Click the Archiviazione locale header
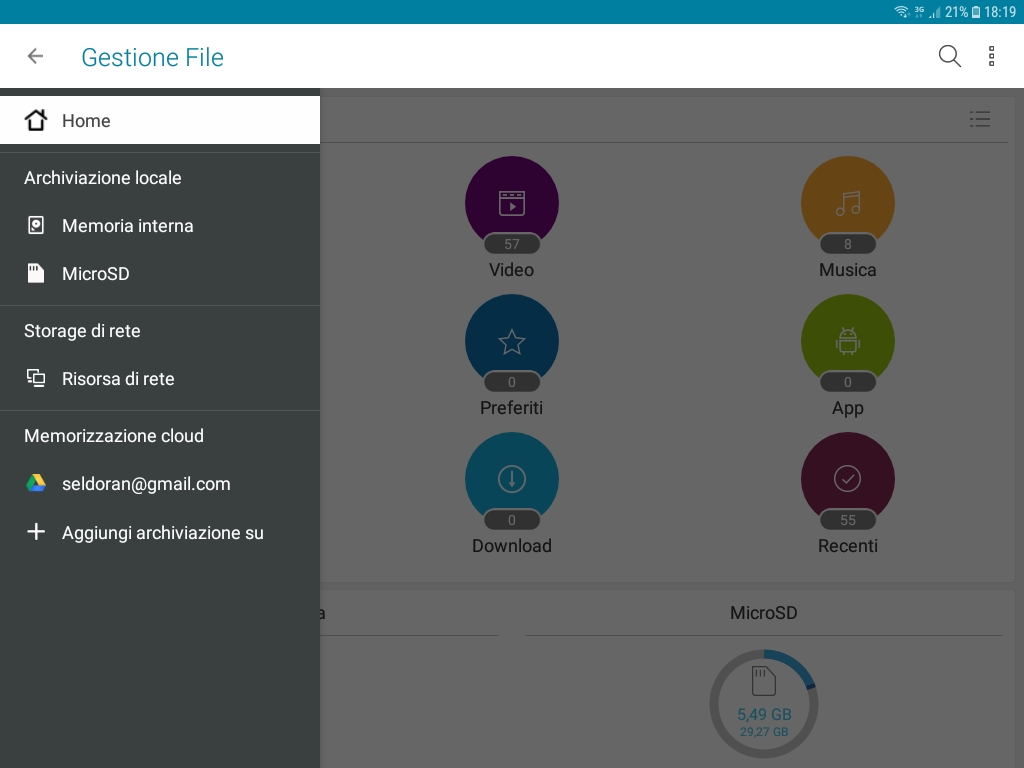This screenshot has width=1024, height=768. click(103, 178)
